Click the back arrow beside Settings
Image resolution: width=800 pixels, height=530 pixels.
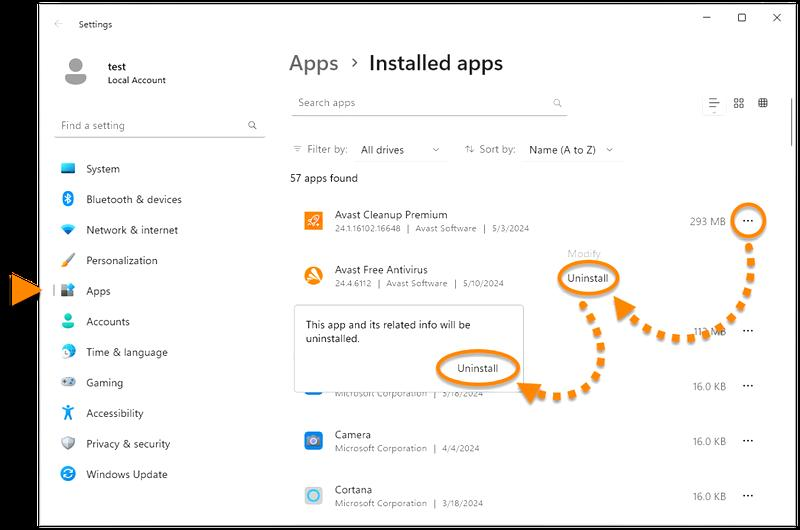tap(58, 24)
